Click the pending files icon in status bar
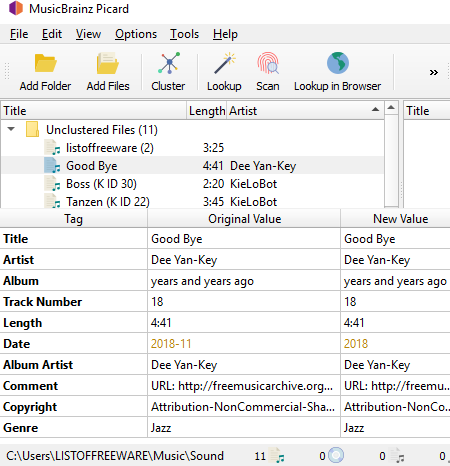This screenshot has width=450, height=466. [396, 456]
